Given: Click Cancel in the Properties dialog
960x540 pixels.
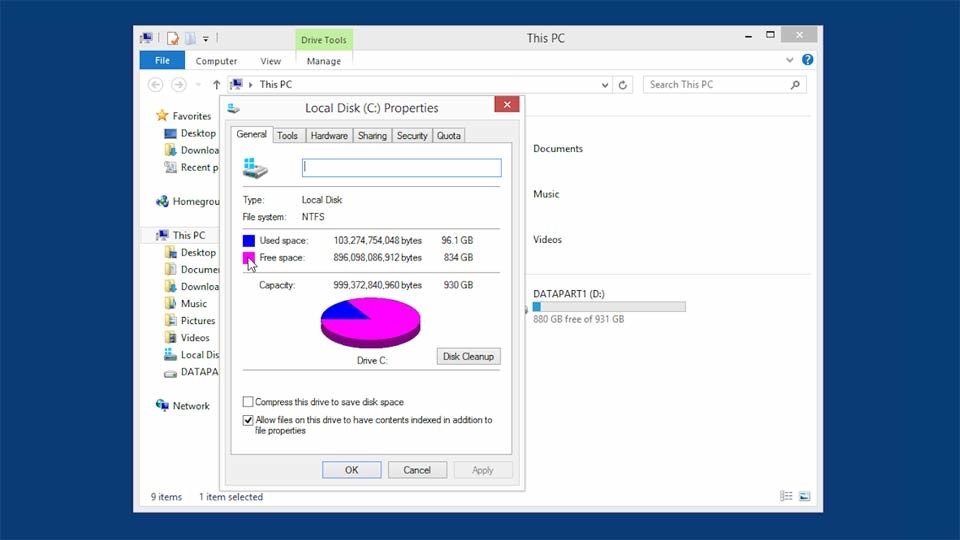Looking at the screenshot, I should click(417, 470).
